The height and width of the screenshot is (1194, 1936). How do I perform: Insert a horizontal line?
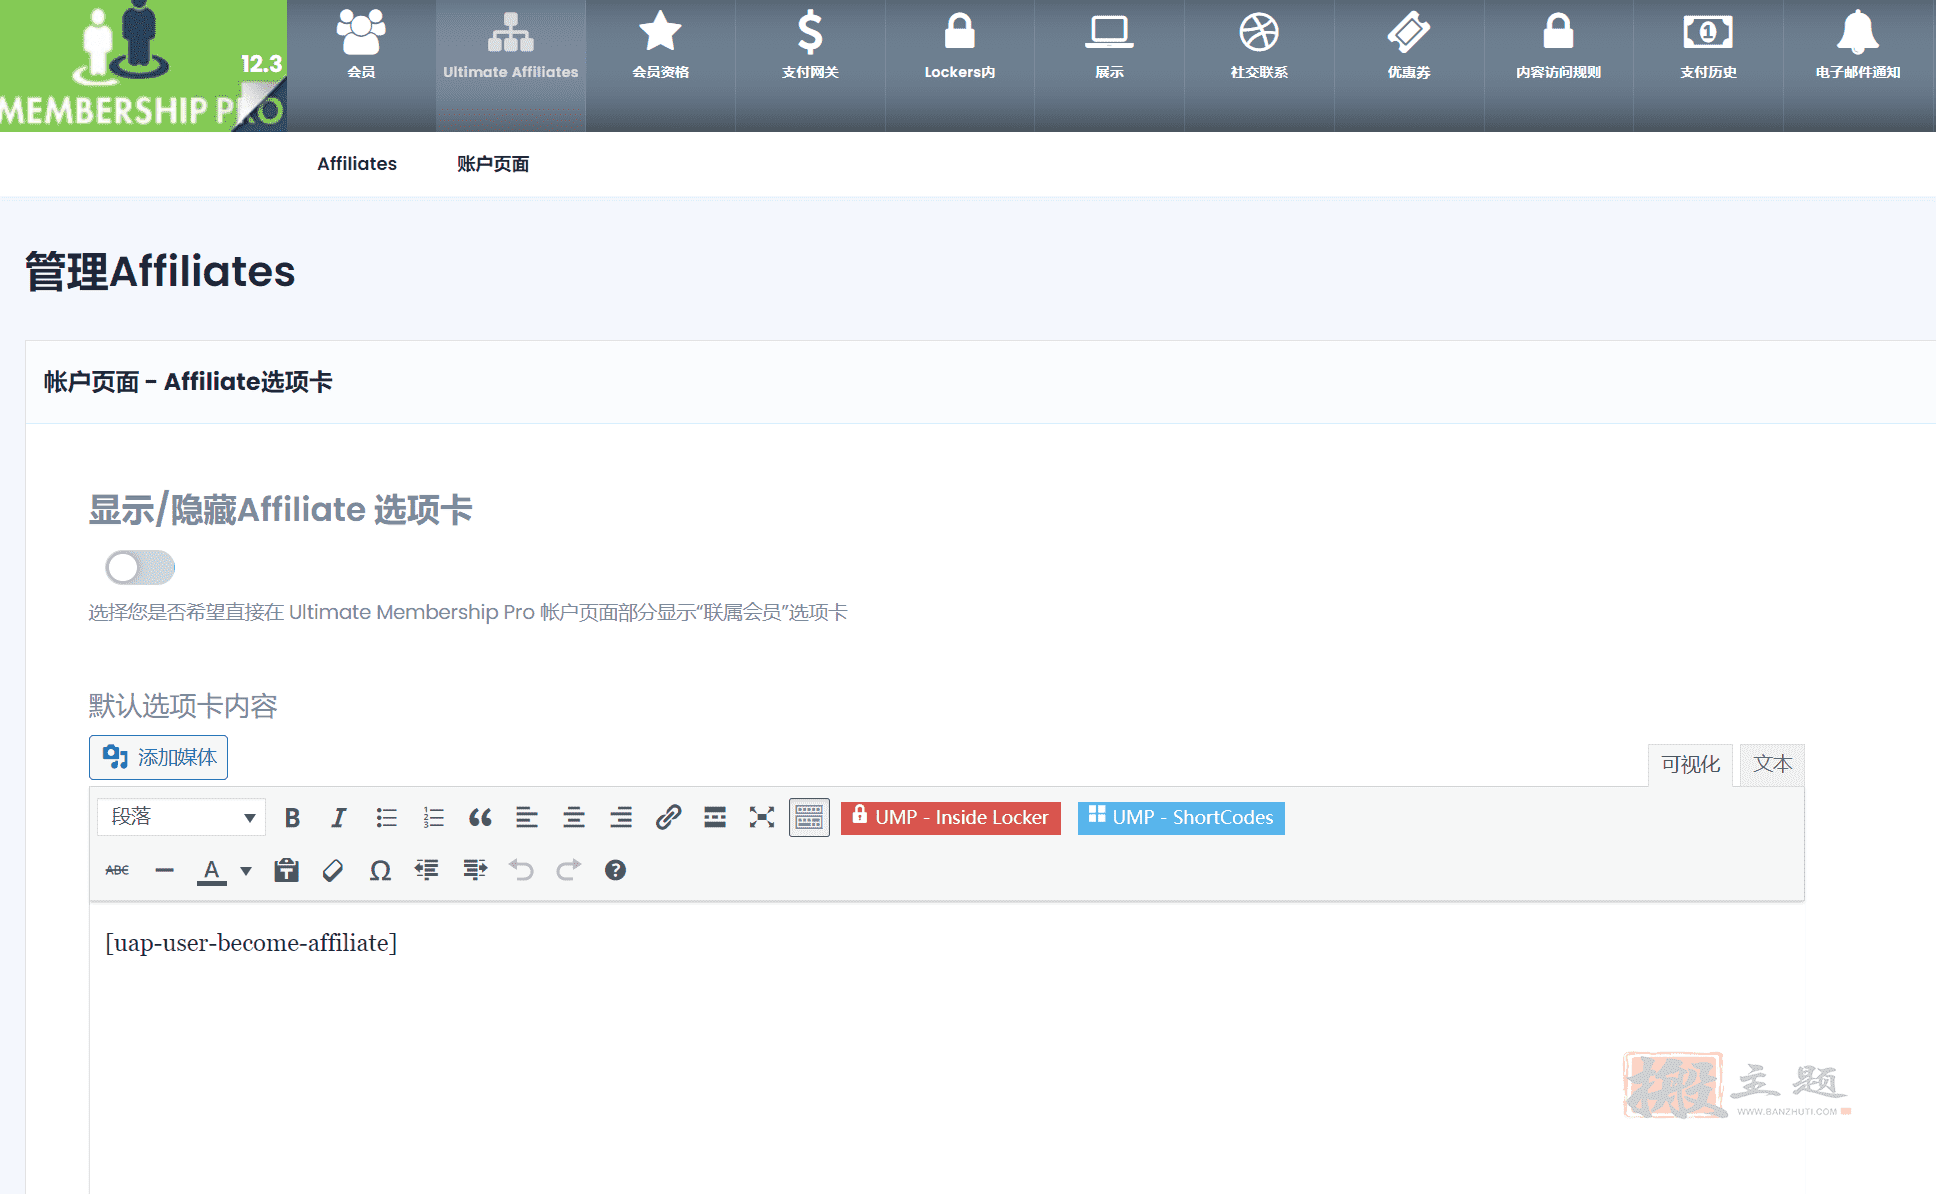[165, 870]
